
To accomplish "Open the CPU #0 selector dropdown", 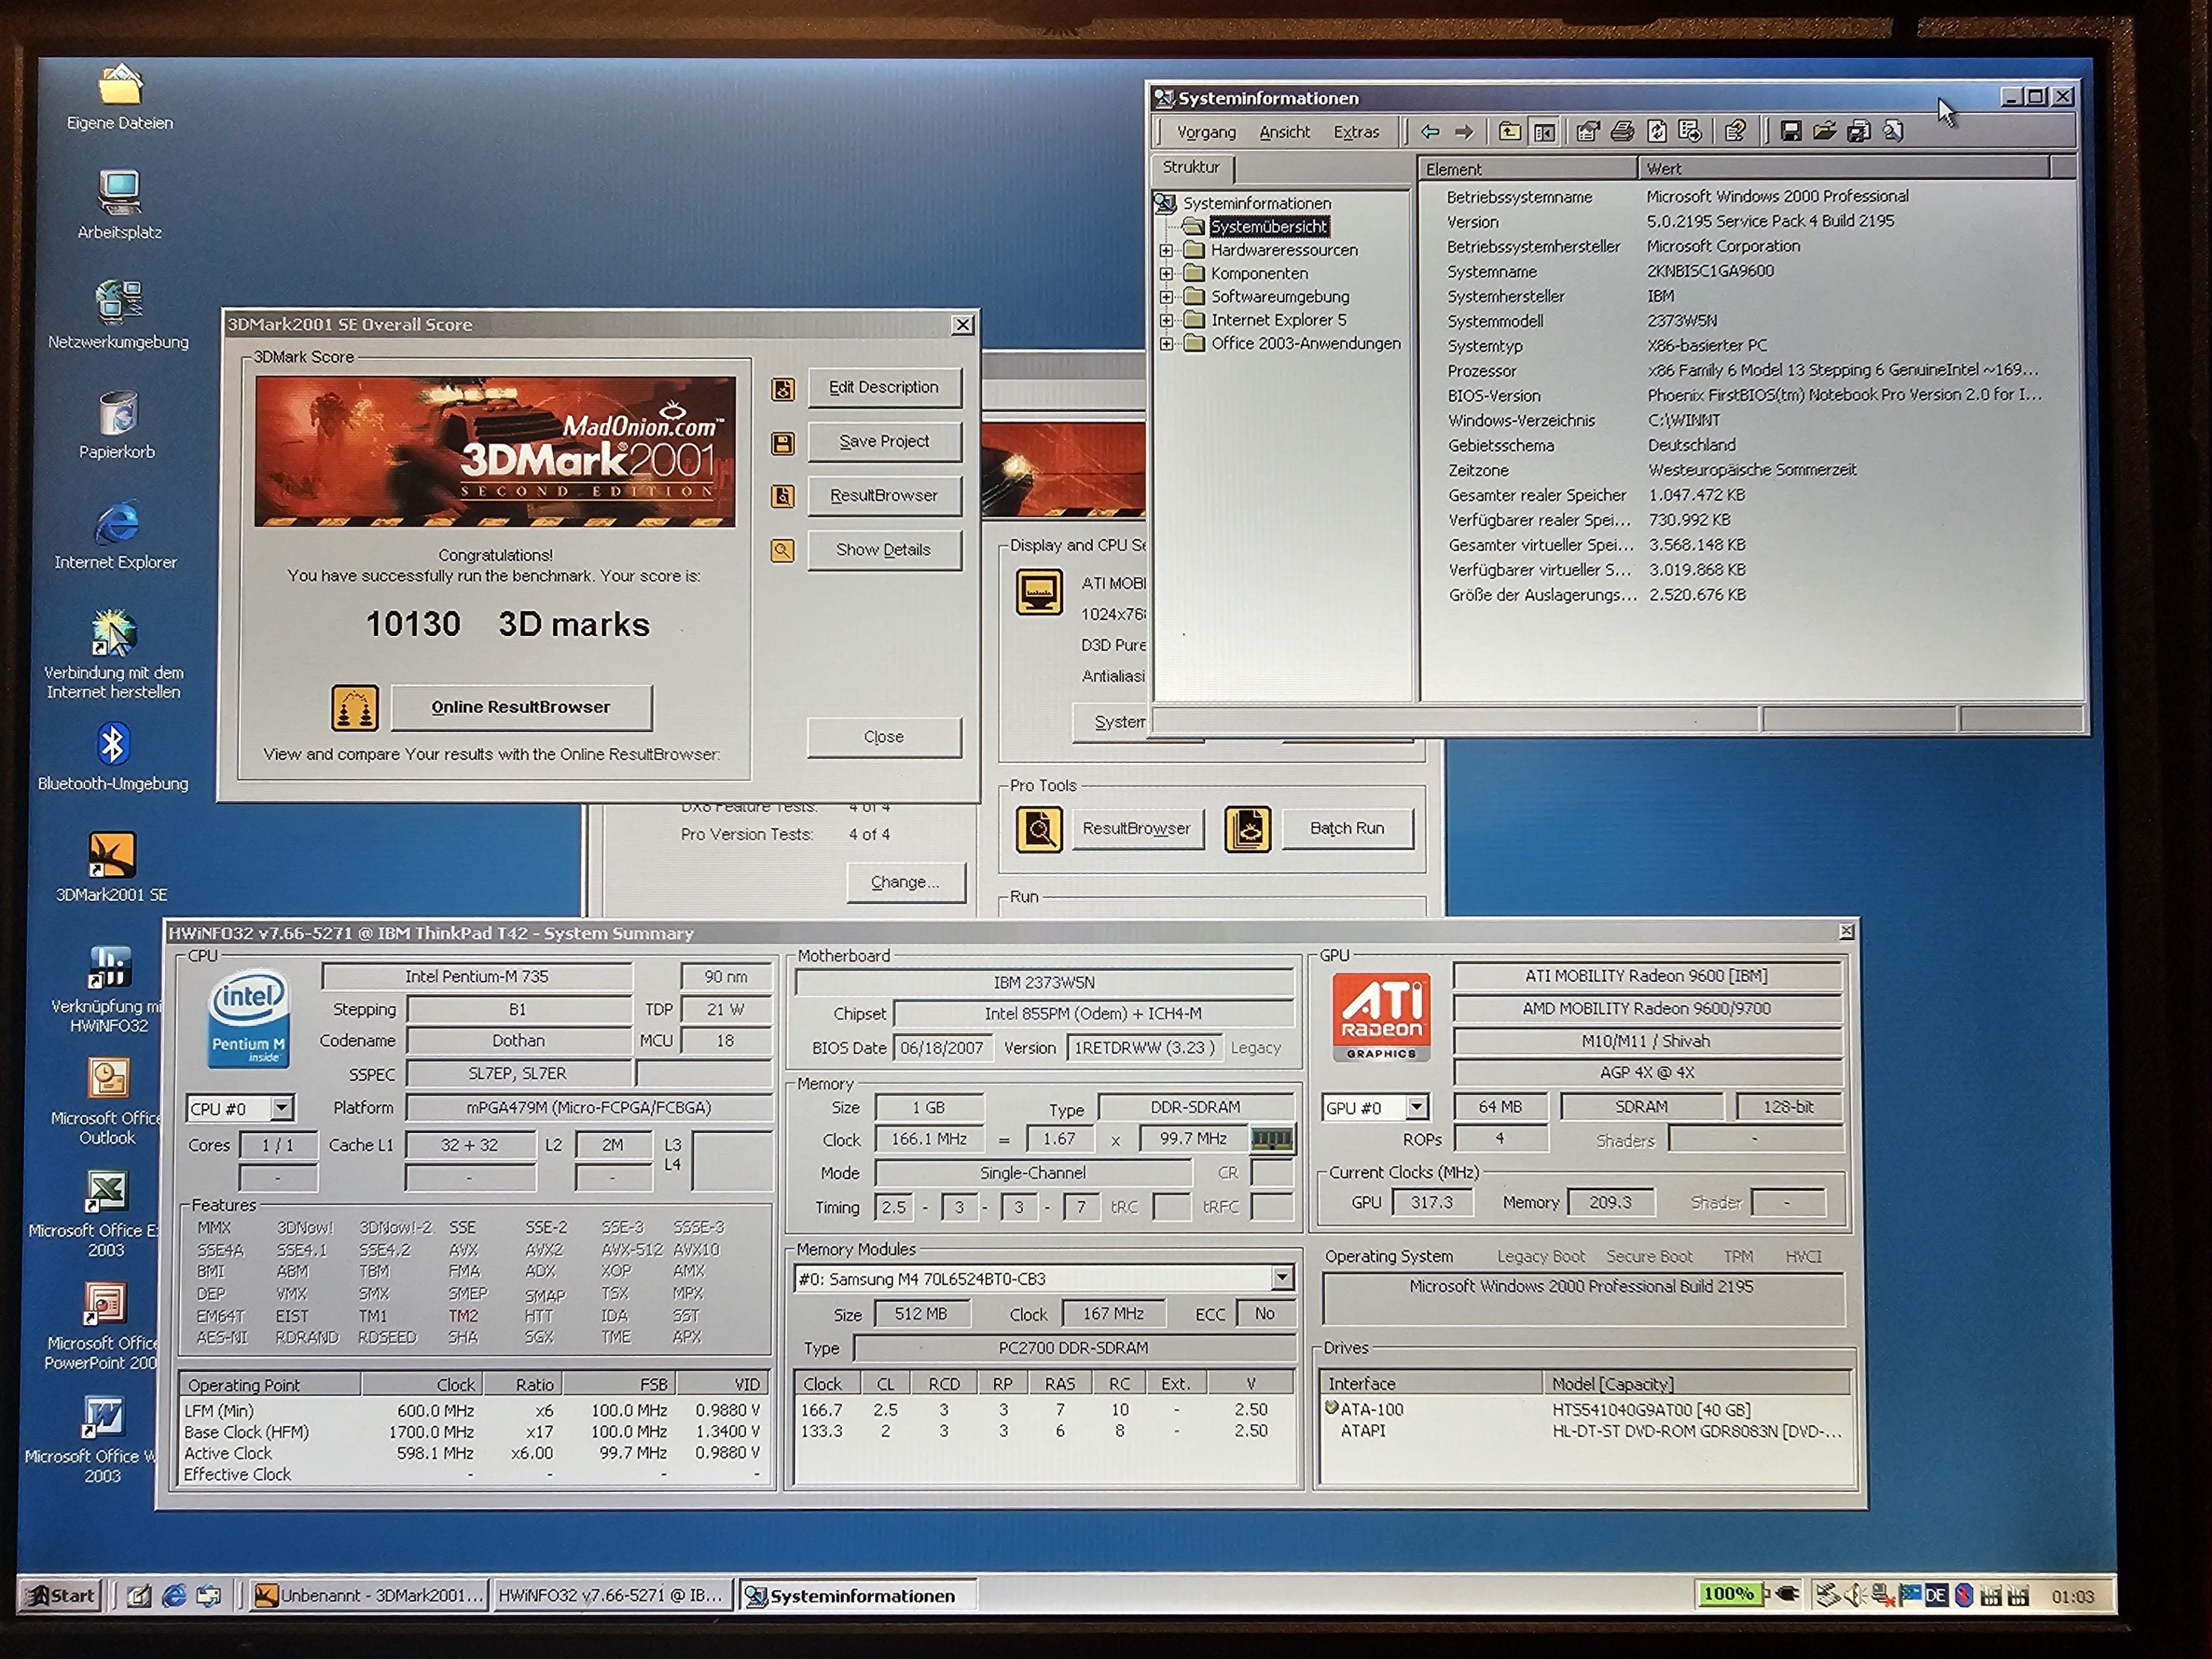I will point(282,1108).
